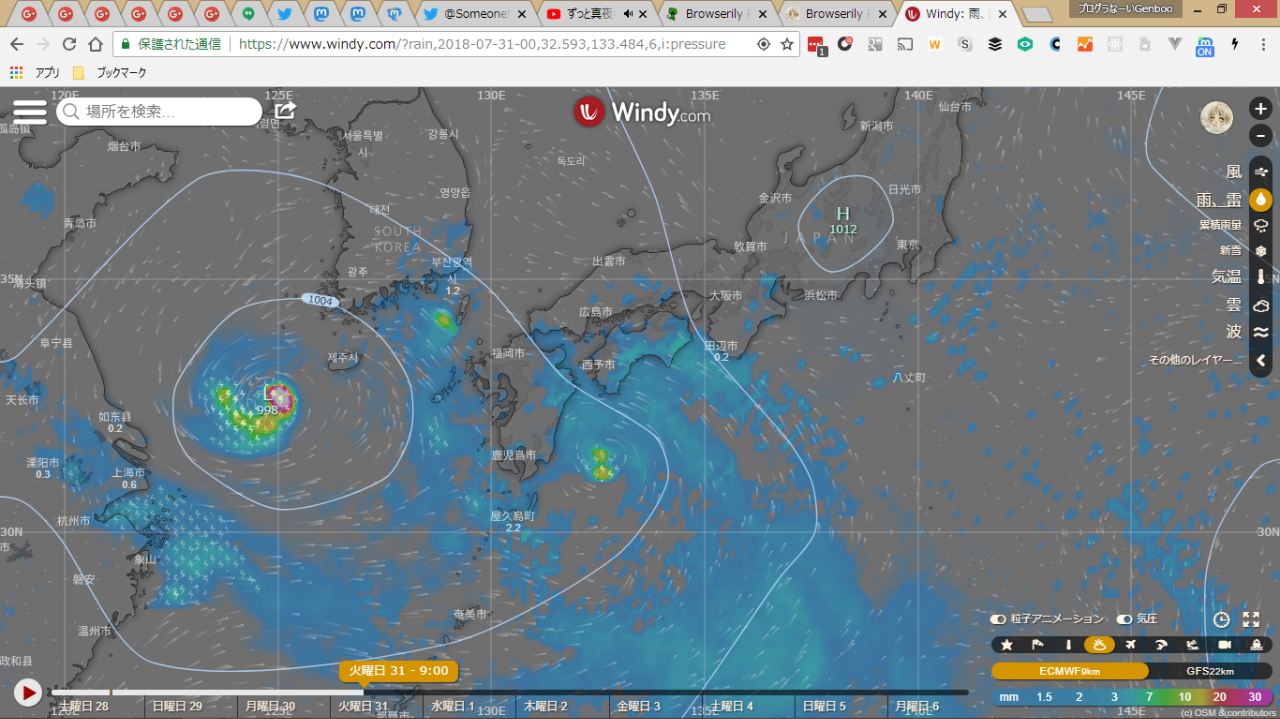Switch to the clouds (雲) layer icon
This screenshot has height=719, width=1280.
pyautogui.click(x=1261, y=305)
